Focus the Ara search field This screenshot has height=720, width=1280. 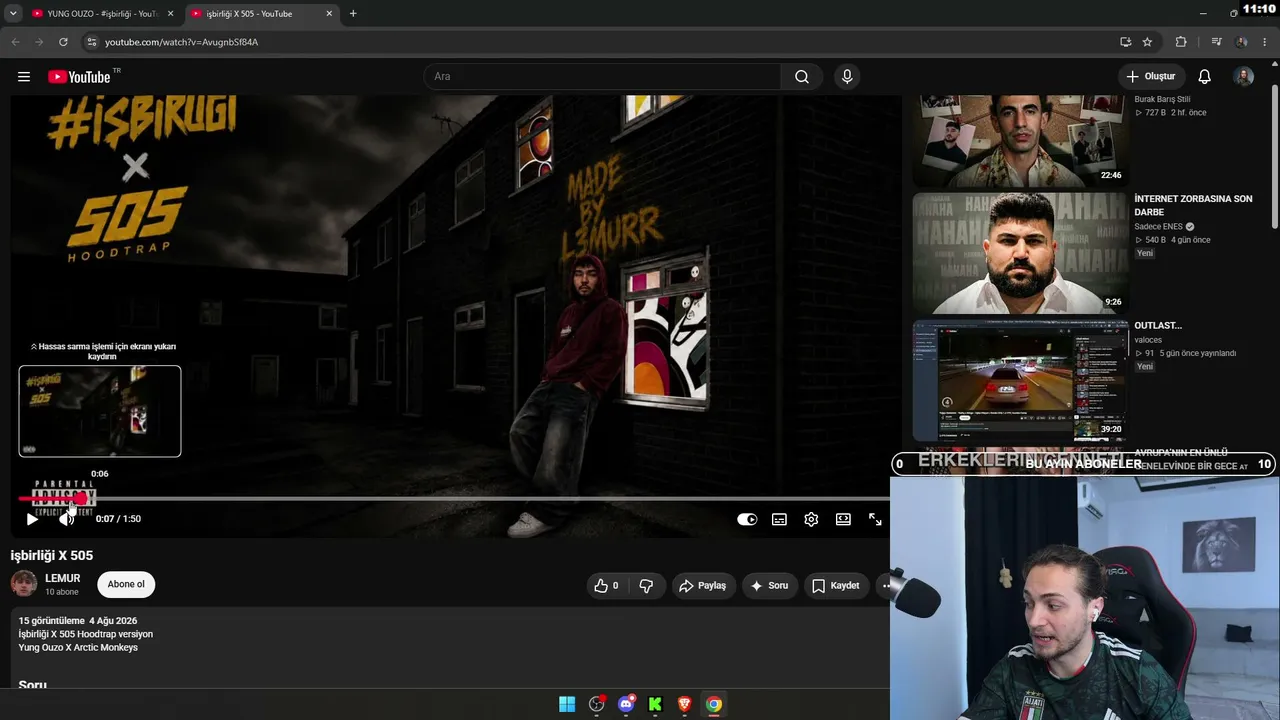tap(604, 77)
